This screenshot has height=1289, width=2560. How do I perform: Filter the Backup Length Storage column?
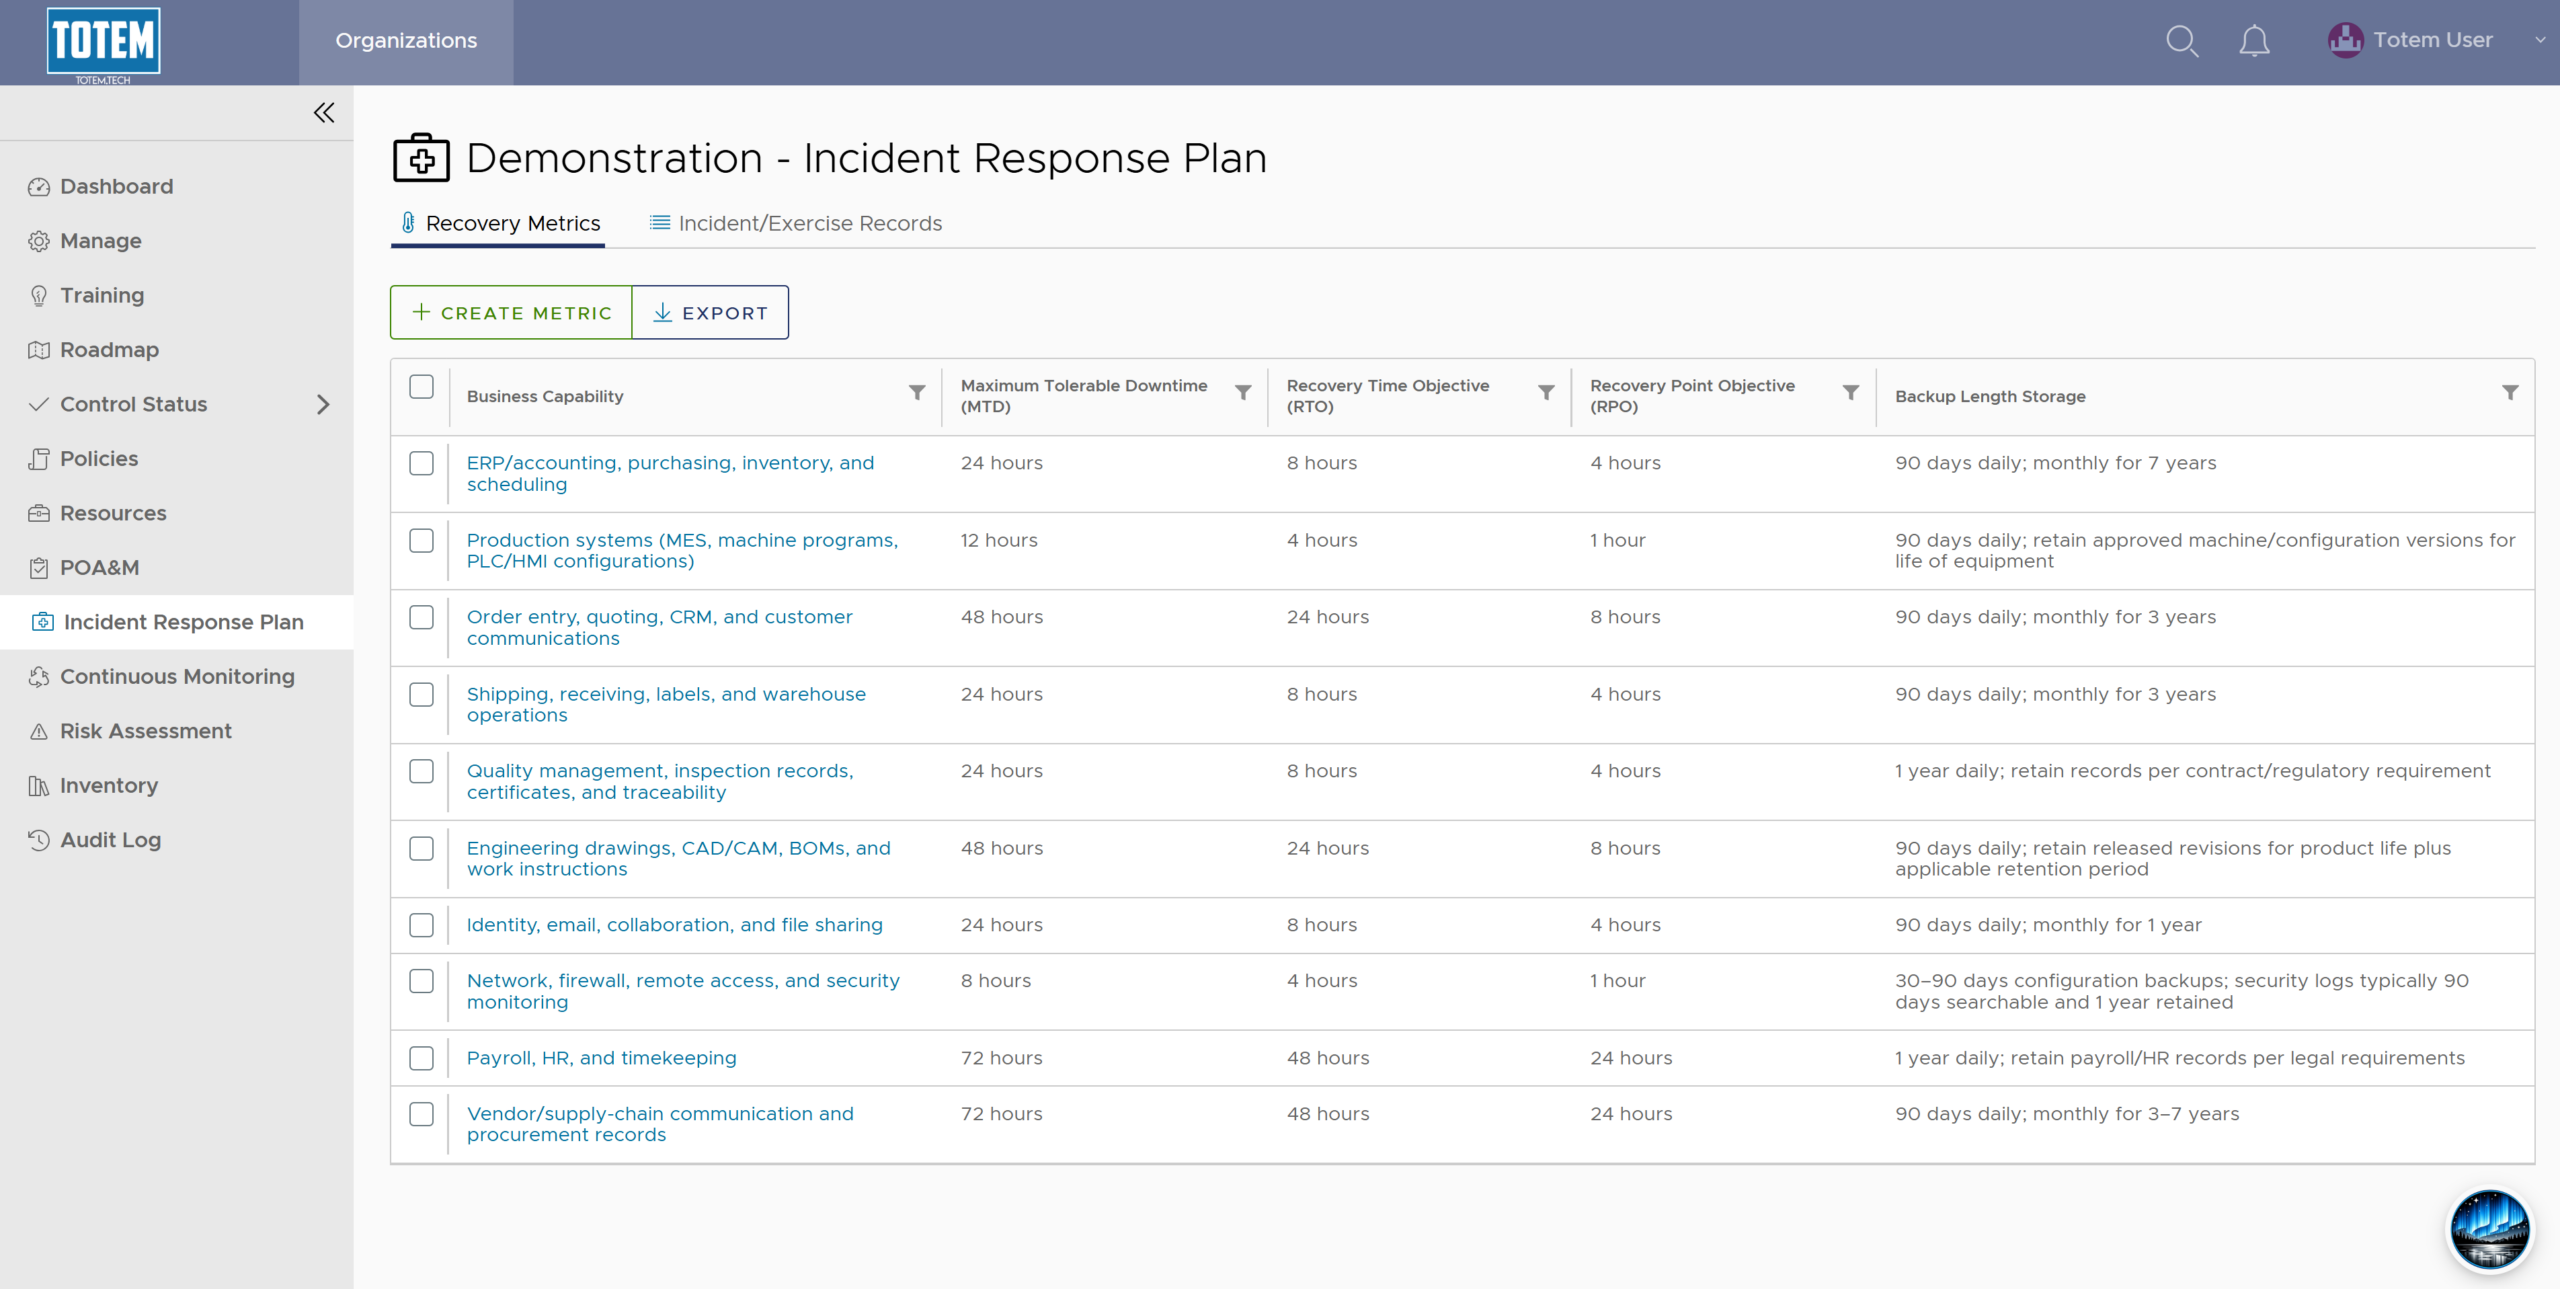[2510, 393]
